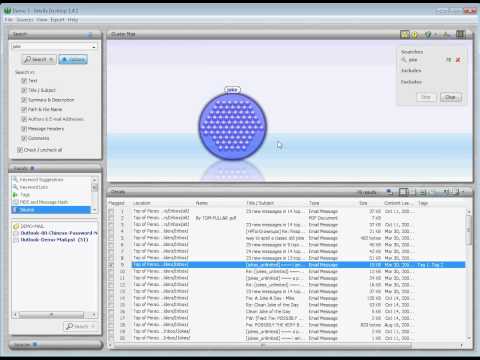The width and height of the screenshot is (480, 360).
Task: Toggle the Check / uncheck all checkbox
Action: [x=20, y=150]
